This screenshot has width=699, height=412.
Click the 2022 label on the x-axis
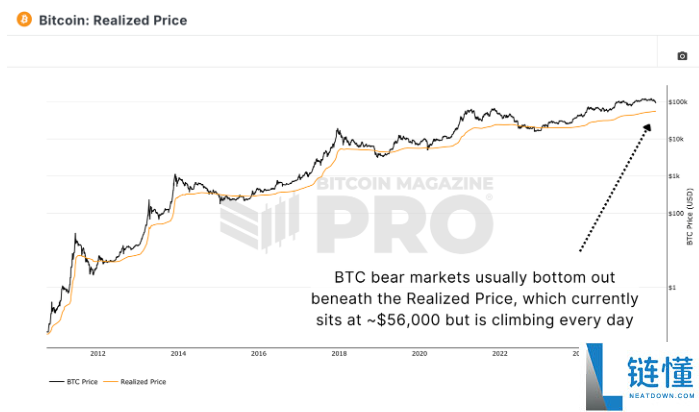[500, 354]
